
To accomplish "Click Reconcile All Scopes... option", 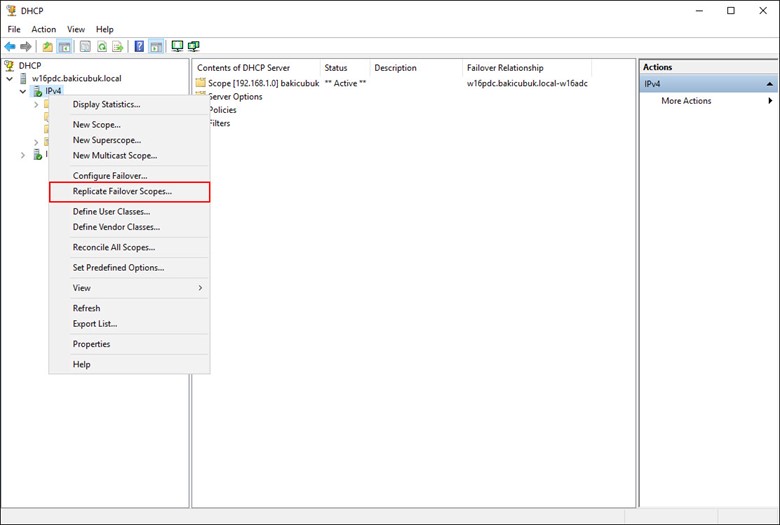I will (x=114, y=247).
